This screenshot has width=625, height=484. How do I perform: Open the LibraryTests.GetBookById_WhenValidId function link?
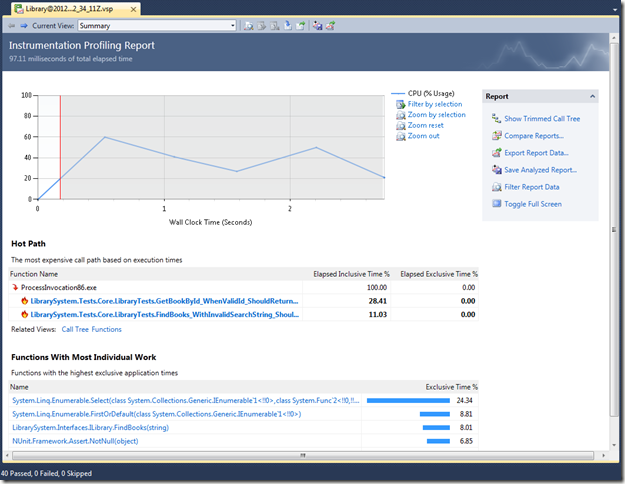(164, 301)
